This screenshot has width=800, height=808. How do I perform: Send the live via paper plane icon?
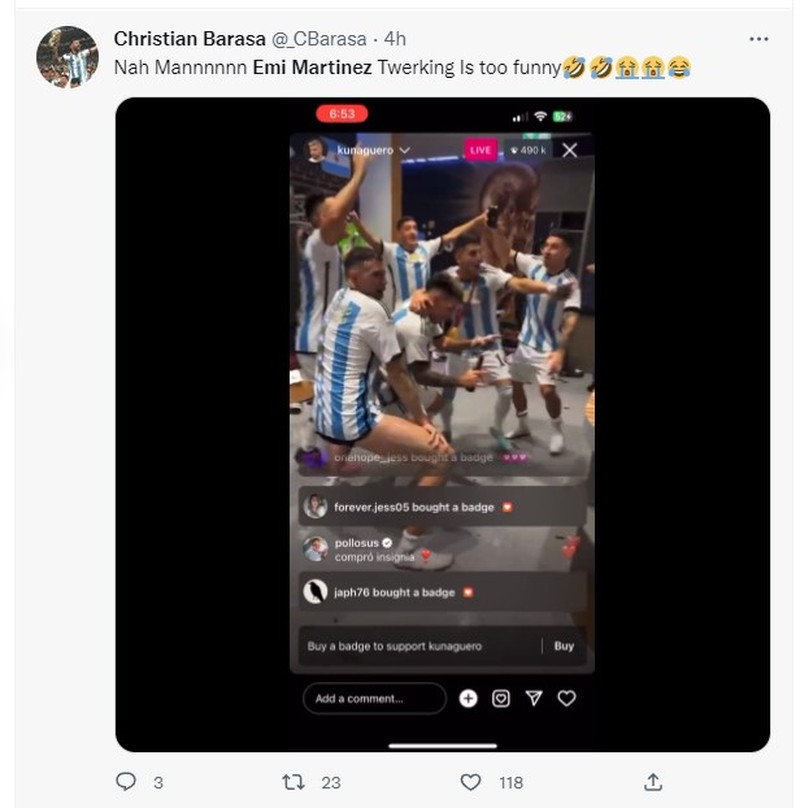pyautogui.click(x=534, y=699)
